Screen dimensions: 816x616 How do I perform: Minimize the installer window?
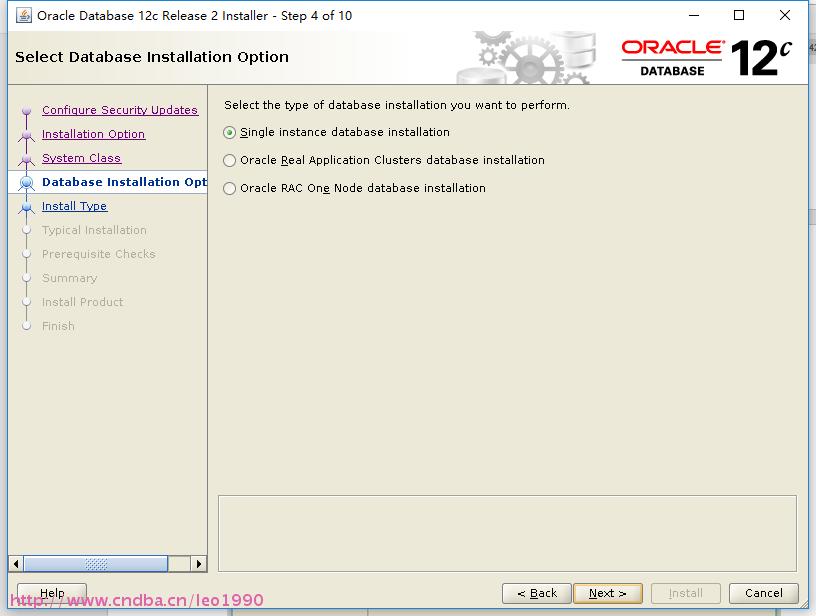tap(694, 16)
